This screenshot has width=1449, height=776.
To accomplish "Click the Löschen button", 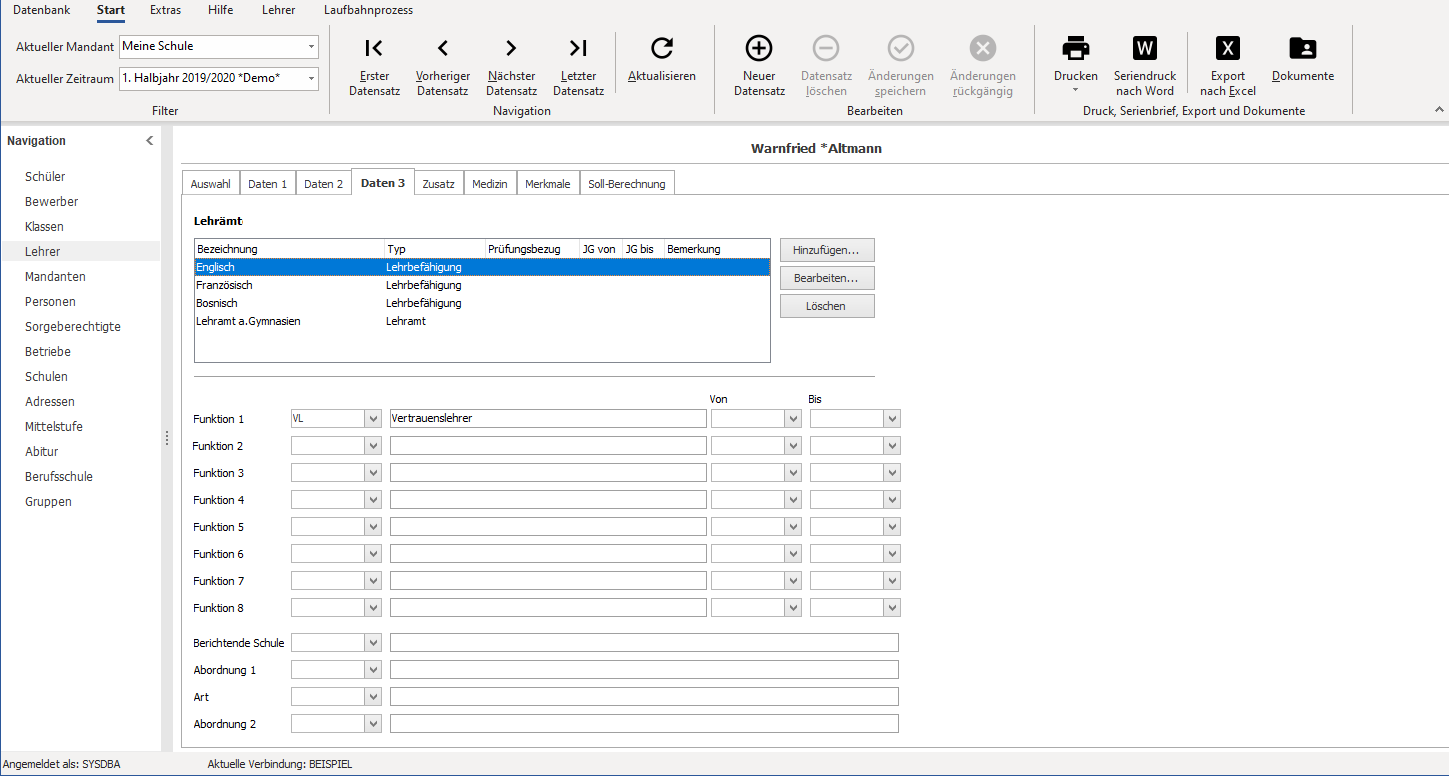I will tap(827, 306).
